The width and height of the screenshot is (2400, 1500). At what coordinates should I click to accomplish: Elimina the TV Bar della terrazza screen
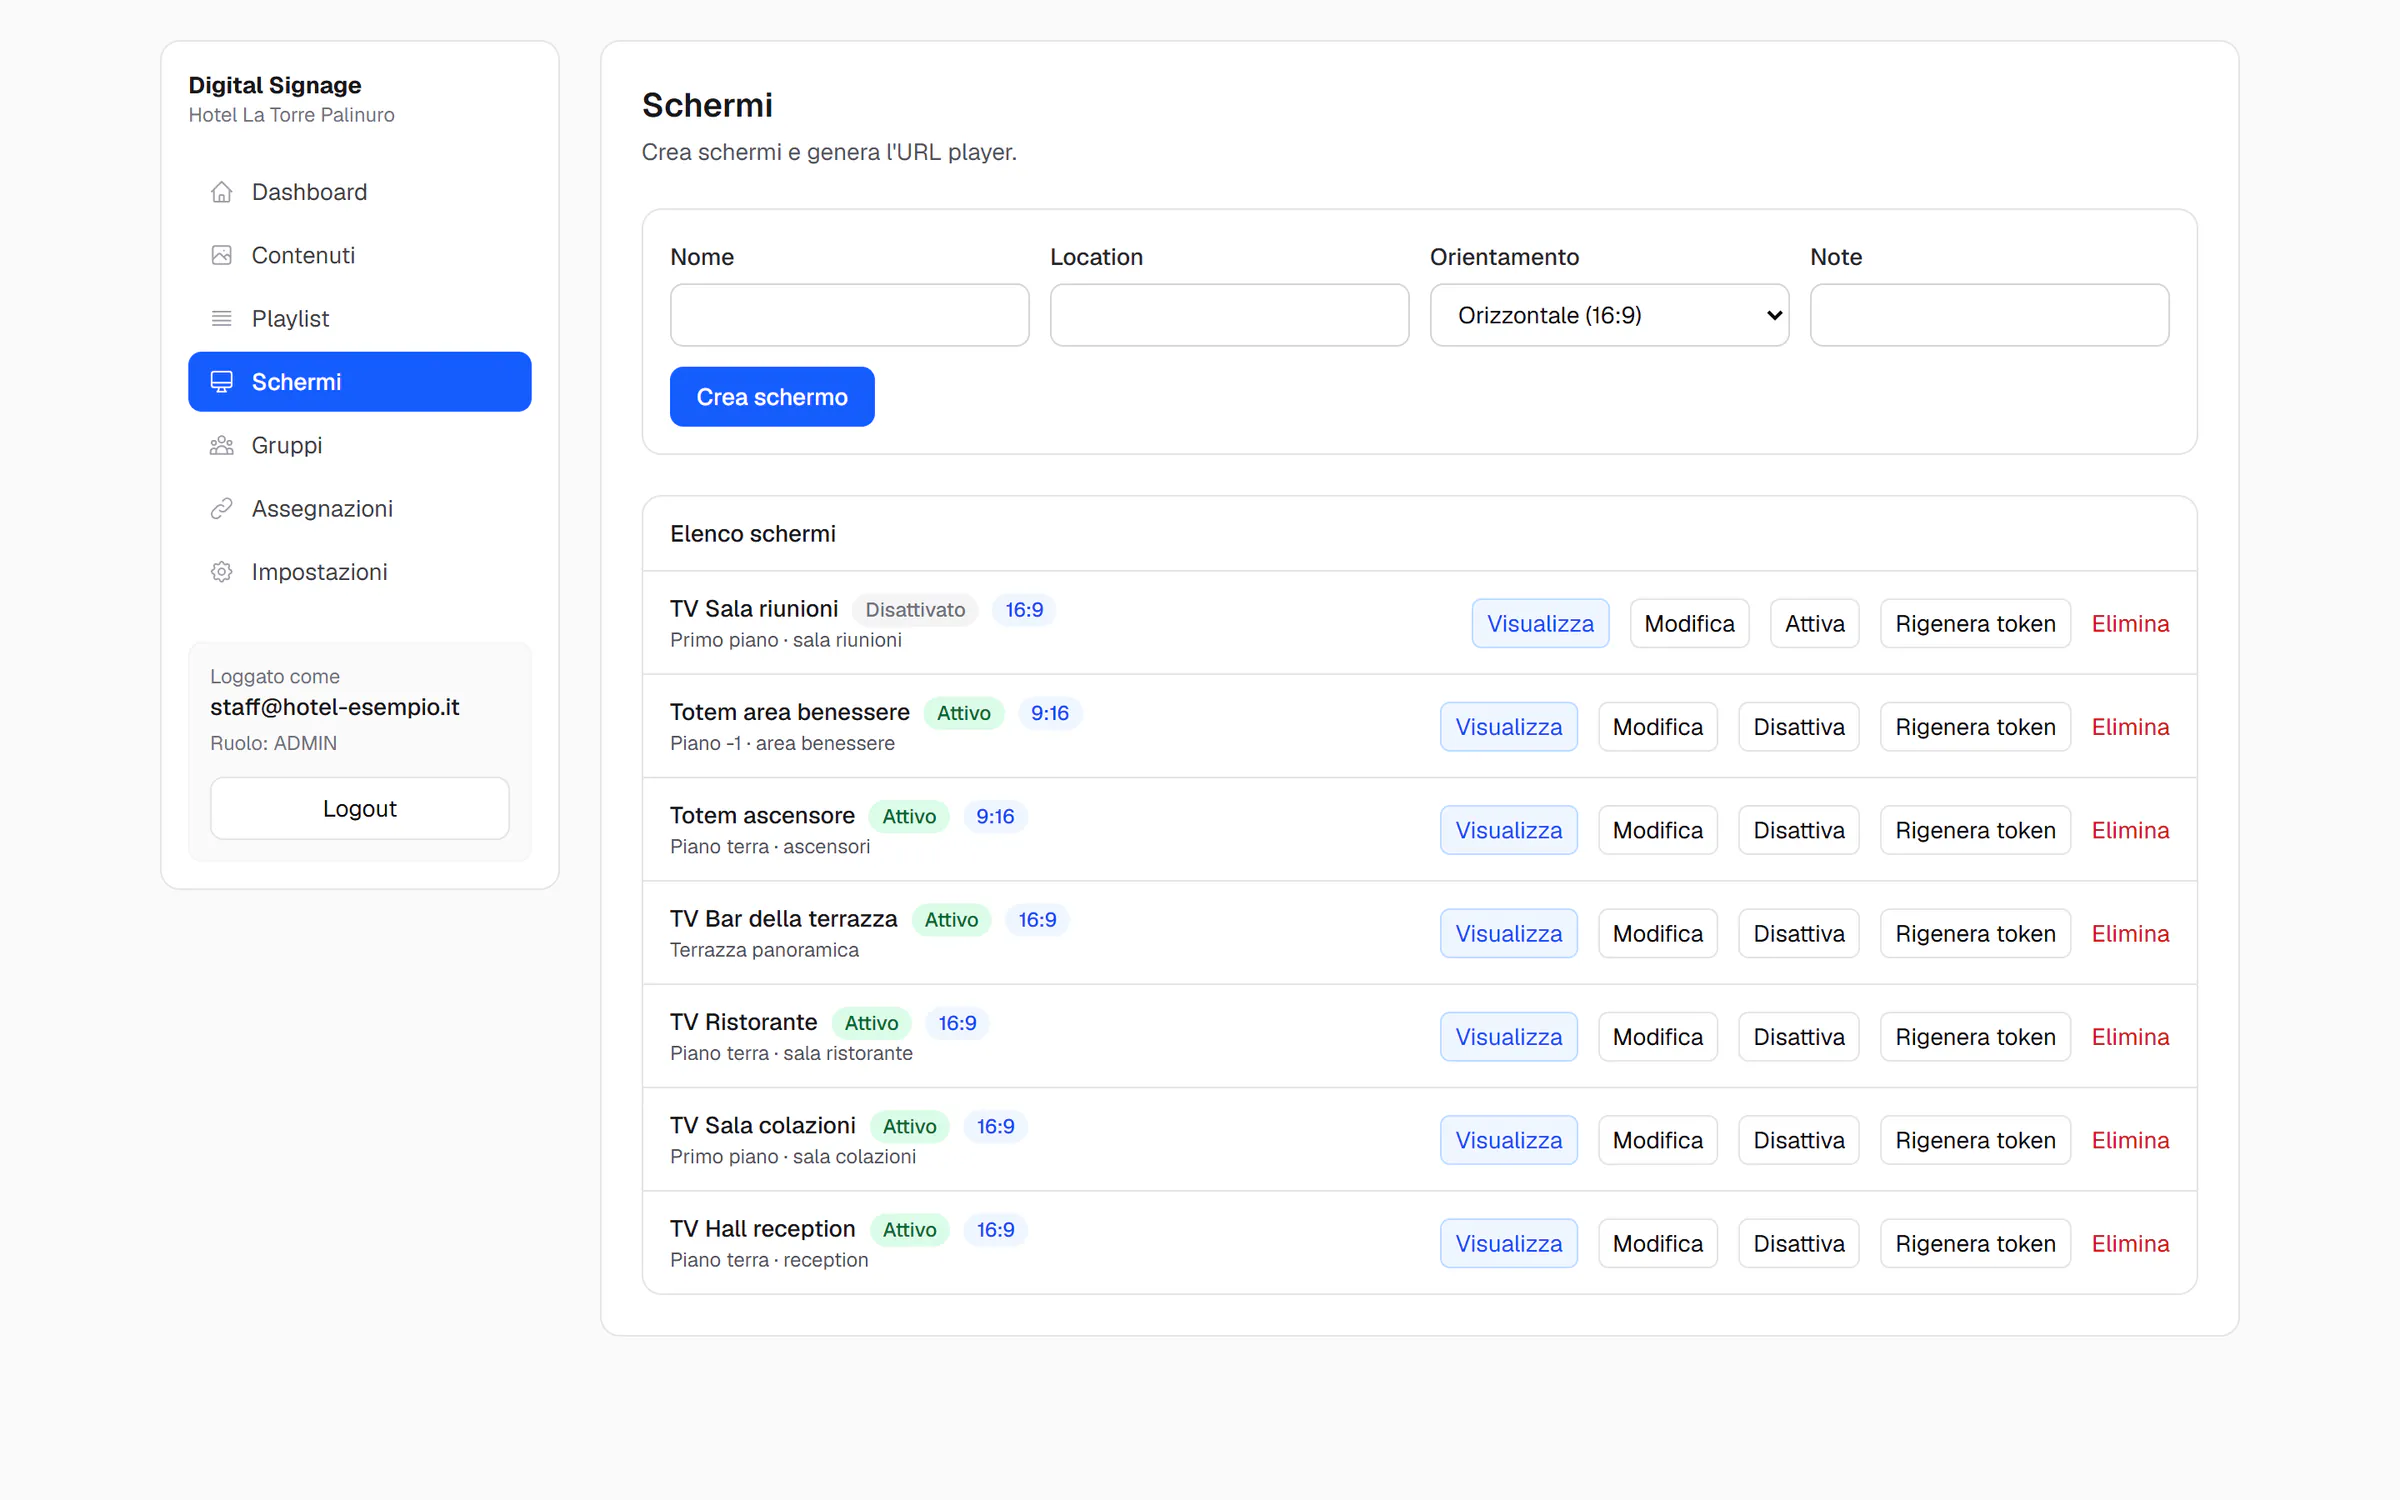click(2130, 934)
